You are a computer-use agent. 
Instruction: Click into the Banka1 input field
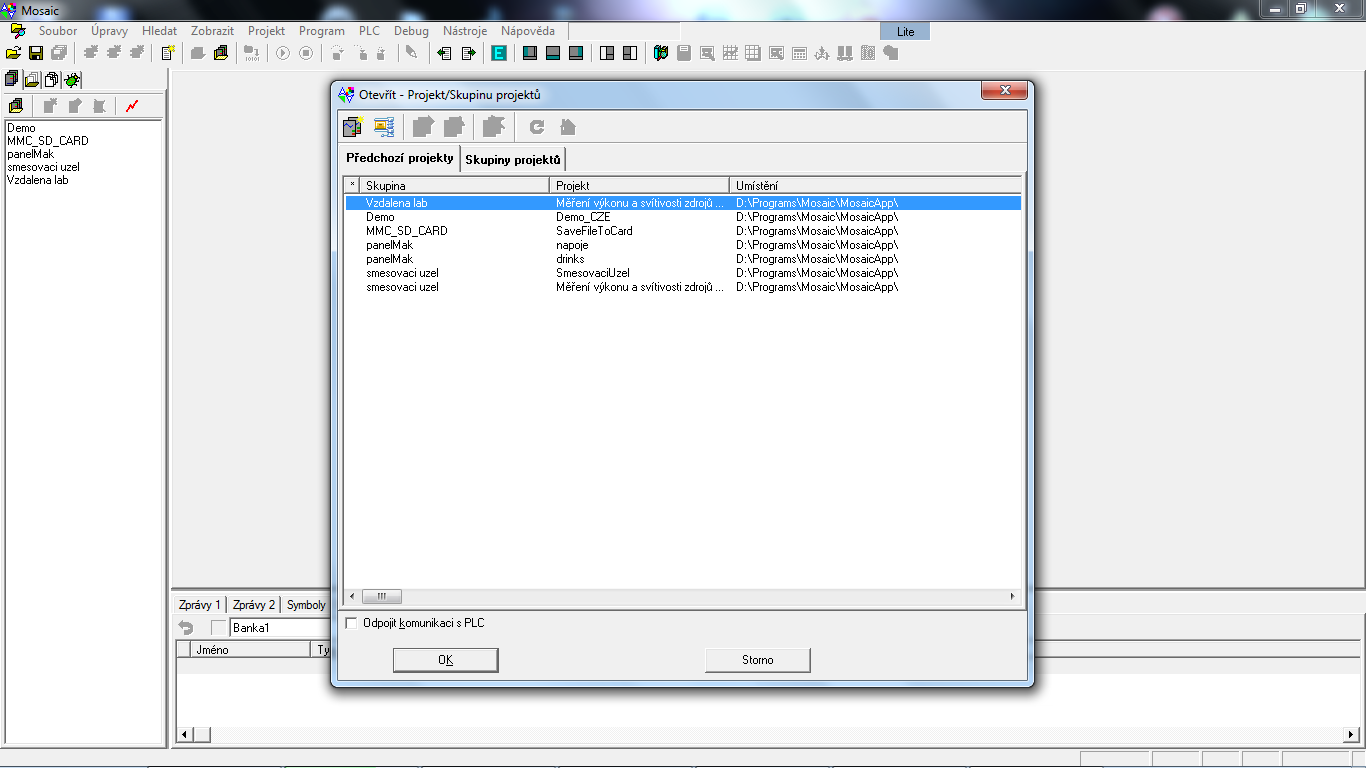coord(280,628)
